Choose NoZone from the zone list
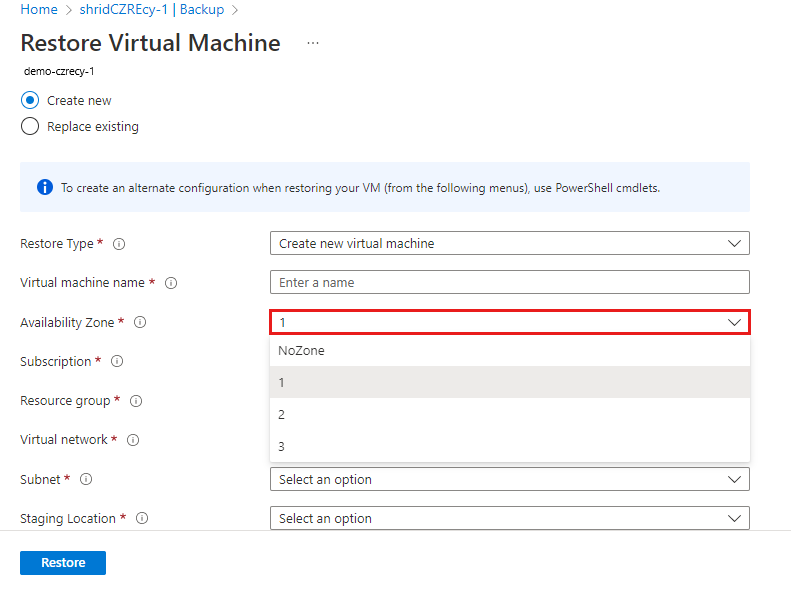791x589 pixels. (x=510, y=350)
